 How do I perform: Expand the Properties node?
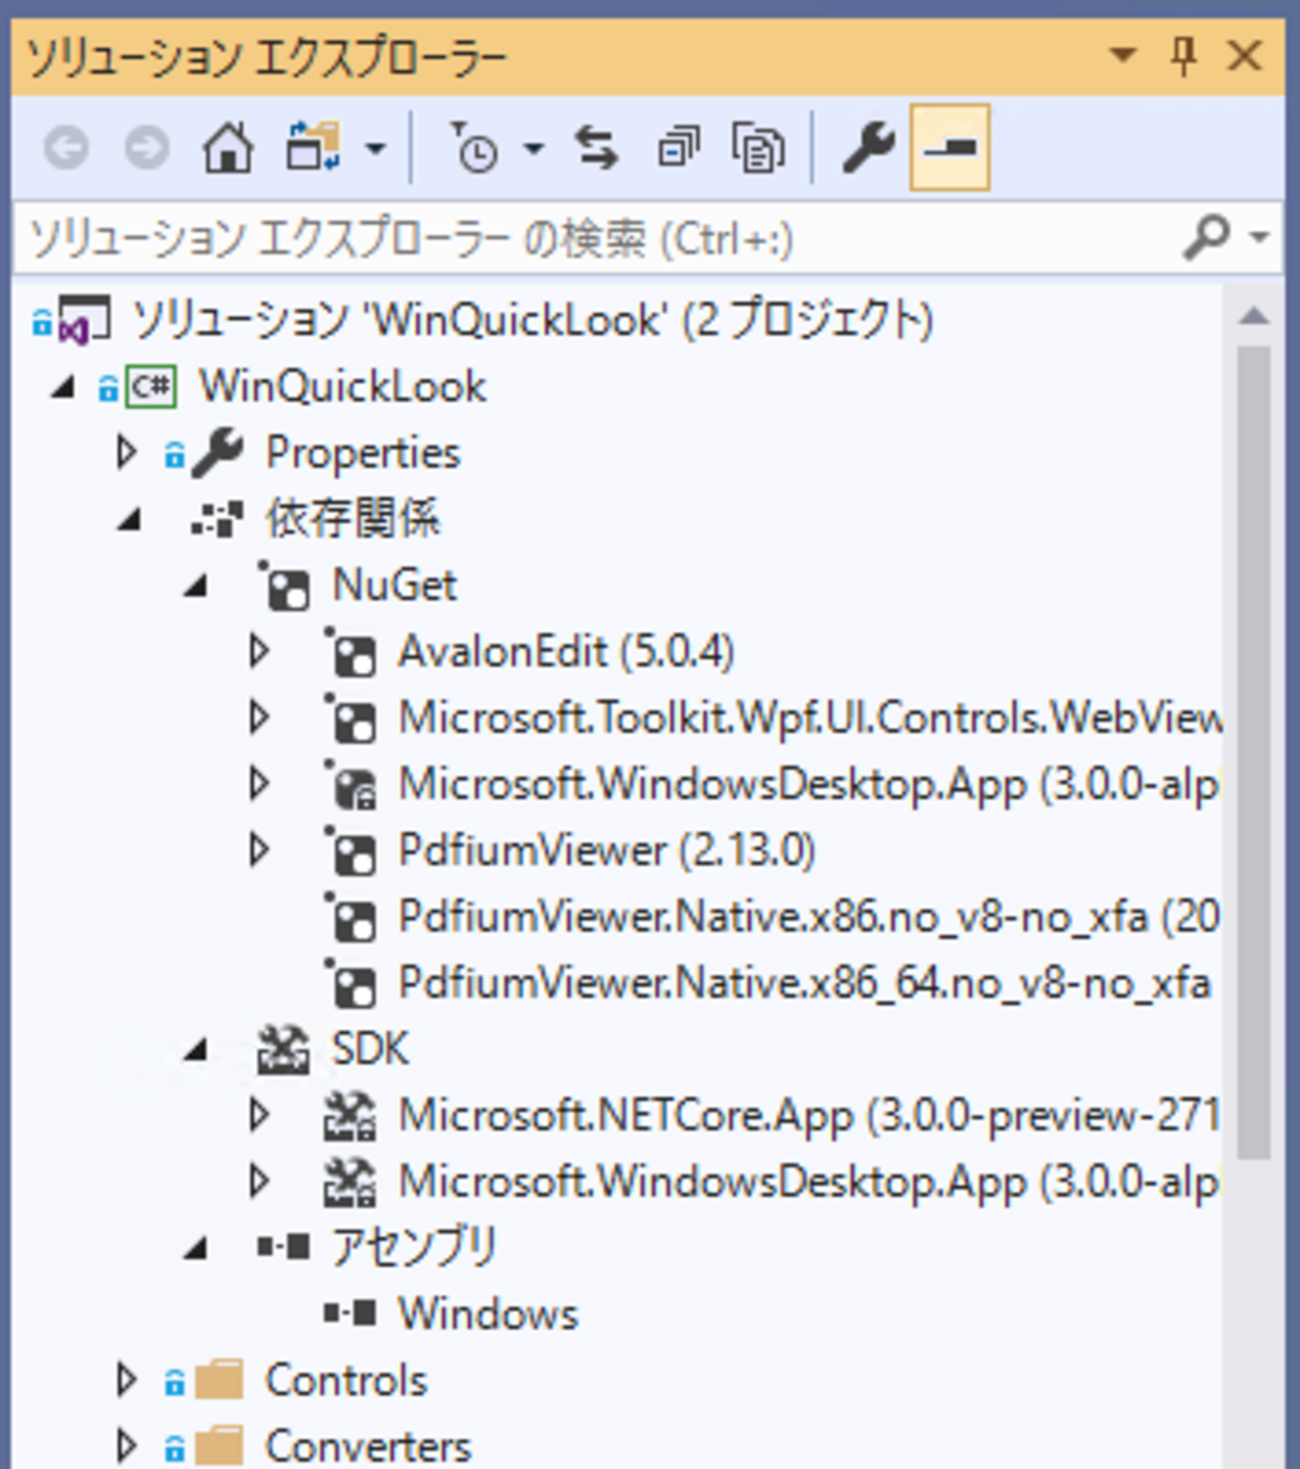coord(126,453)
